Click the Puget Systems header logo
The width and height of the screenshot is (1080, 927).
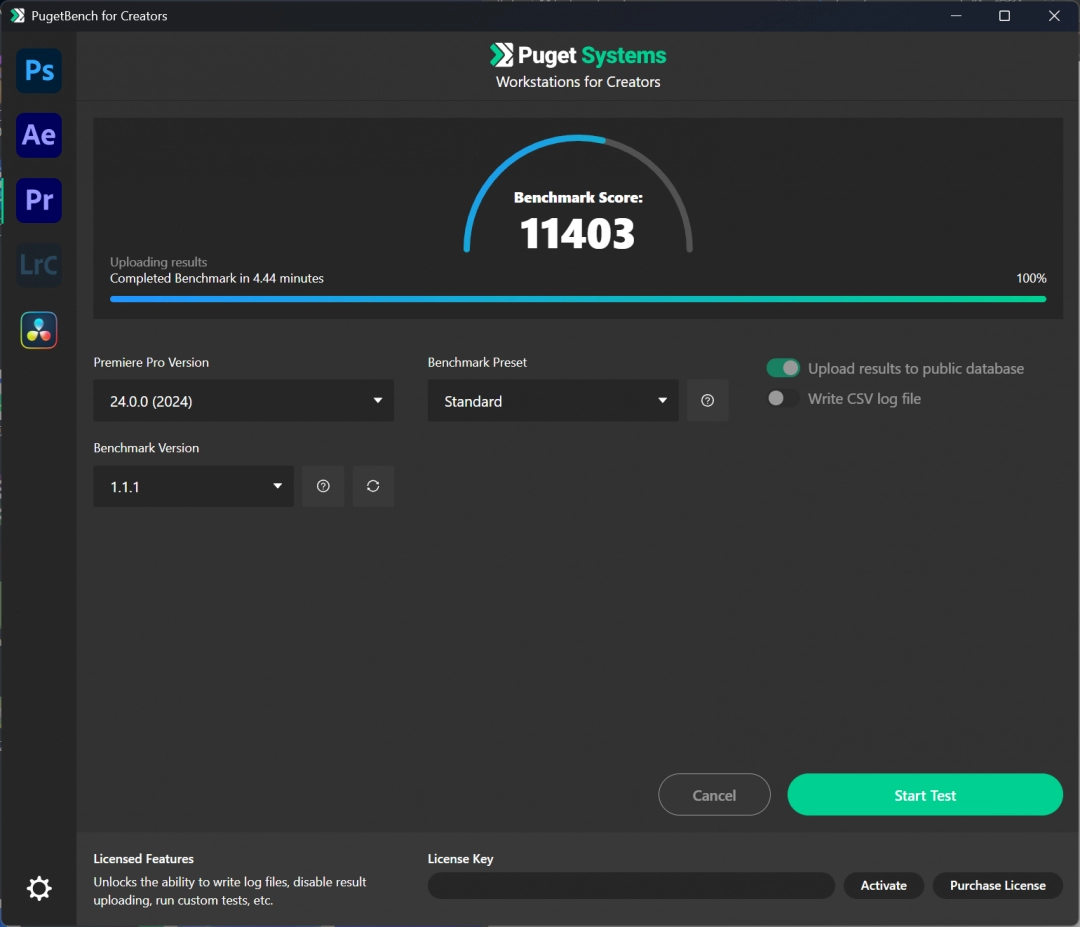pos(578,55)
